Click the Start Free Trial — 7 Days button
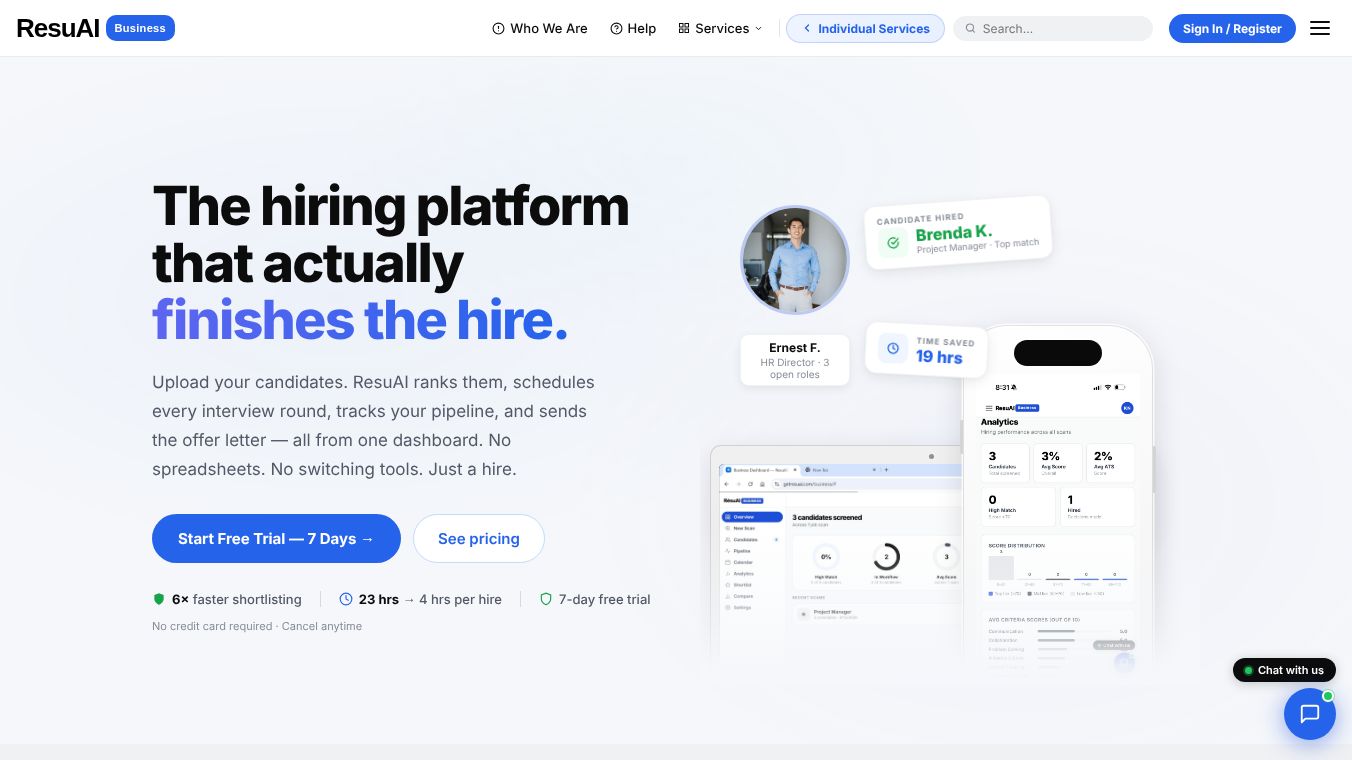The width and height of the screenshot is (1352, 760). click(276, 539)
